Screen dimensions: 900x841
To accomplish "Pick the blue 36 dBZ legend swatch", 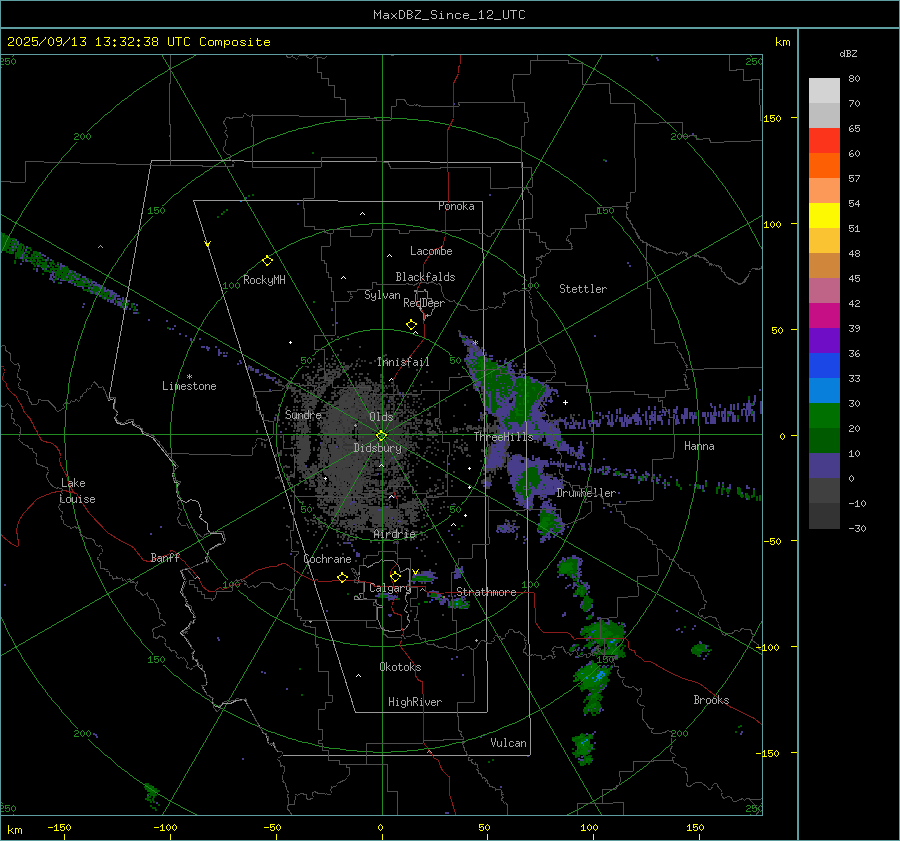I will pyautogui.click(x=824, y=365).
